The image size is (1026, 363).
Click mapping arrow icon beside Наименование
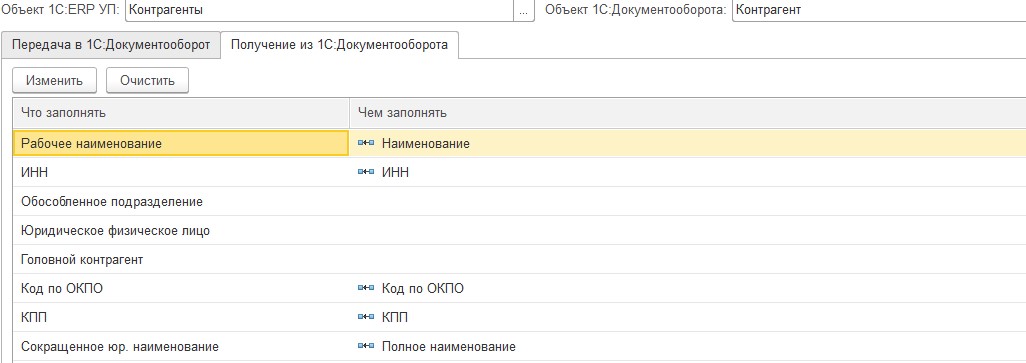click(x=366, y=143)
